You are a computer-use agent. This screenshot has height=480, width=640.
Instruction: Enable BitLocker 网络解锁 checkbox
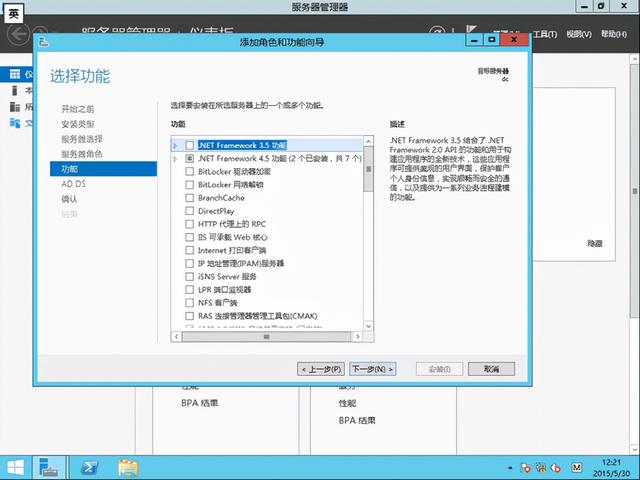tap(189, 184)
